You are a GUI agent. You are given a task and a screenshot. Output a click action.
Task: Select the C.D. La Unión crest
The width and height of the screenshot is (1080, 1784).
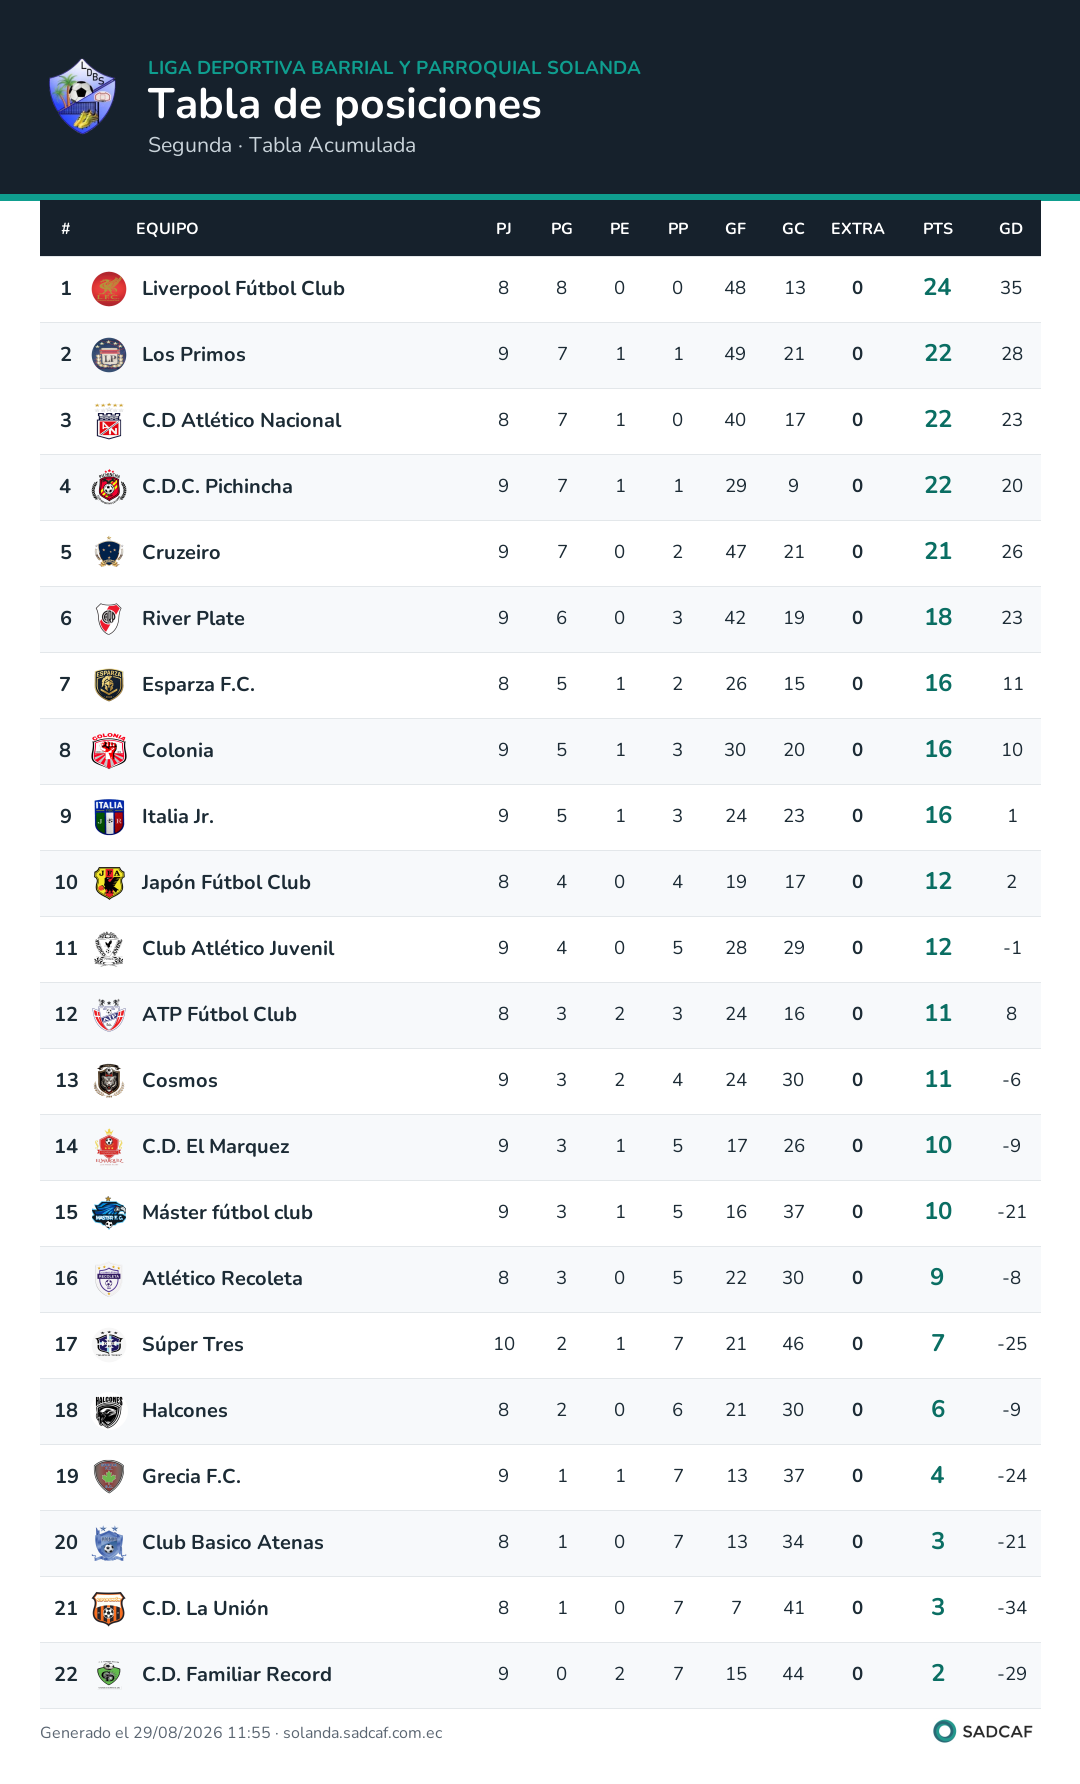(109, 1609)
